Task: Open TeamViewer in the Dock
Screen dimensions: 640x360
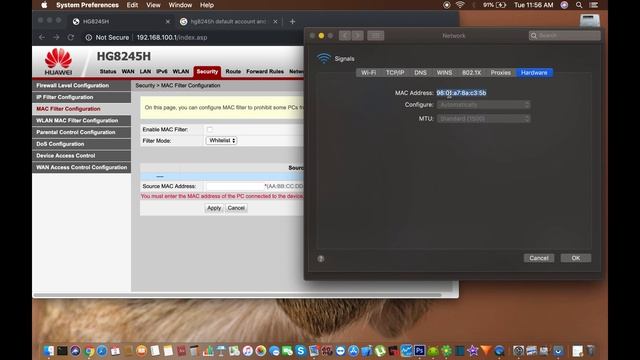Action: tap(341, 350)
